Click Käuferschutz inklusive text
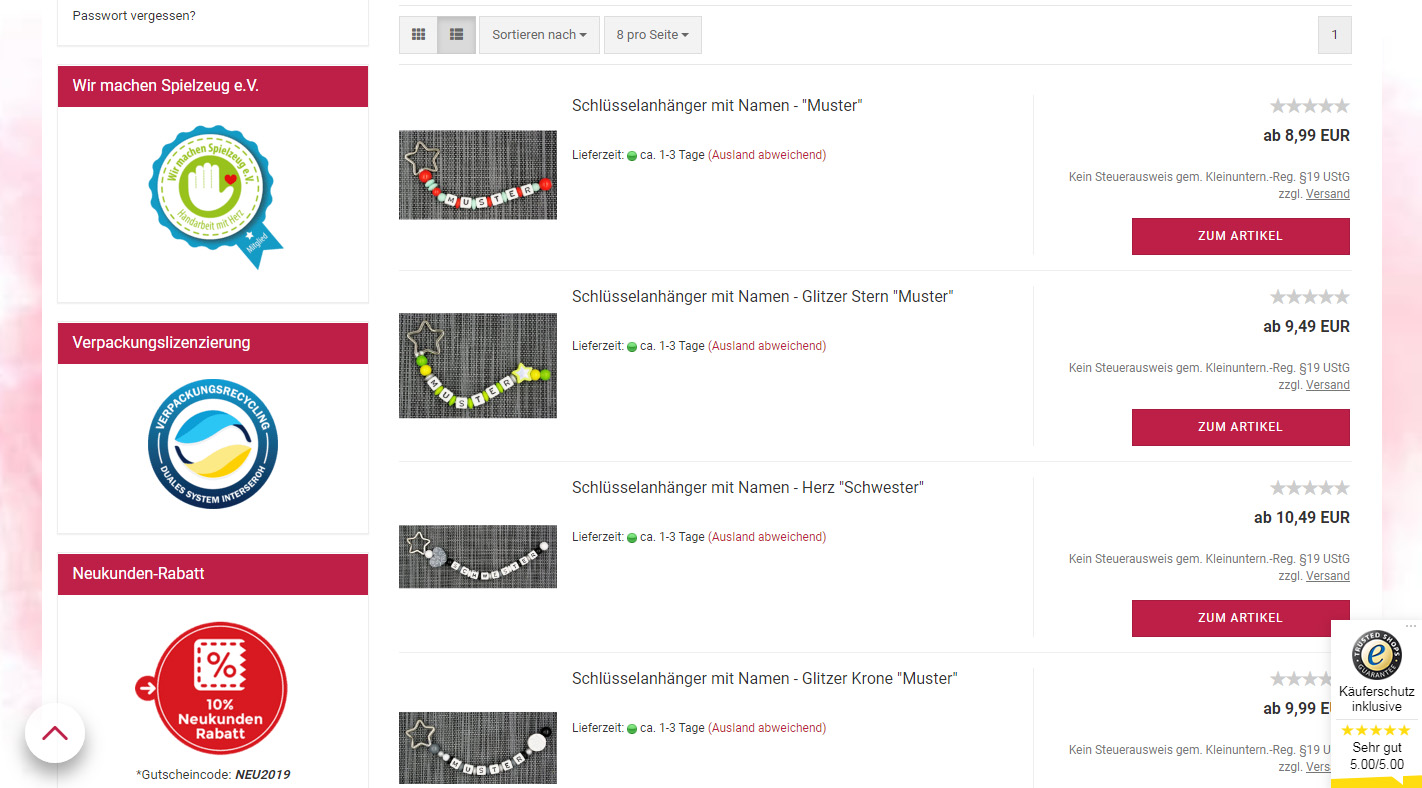The image size is (1422, 788). (x=1377, y=699)
